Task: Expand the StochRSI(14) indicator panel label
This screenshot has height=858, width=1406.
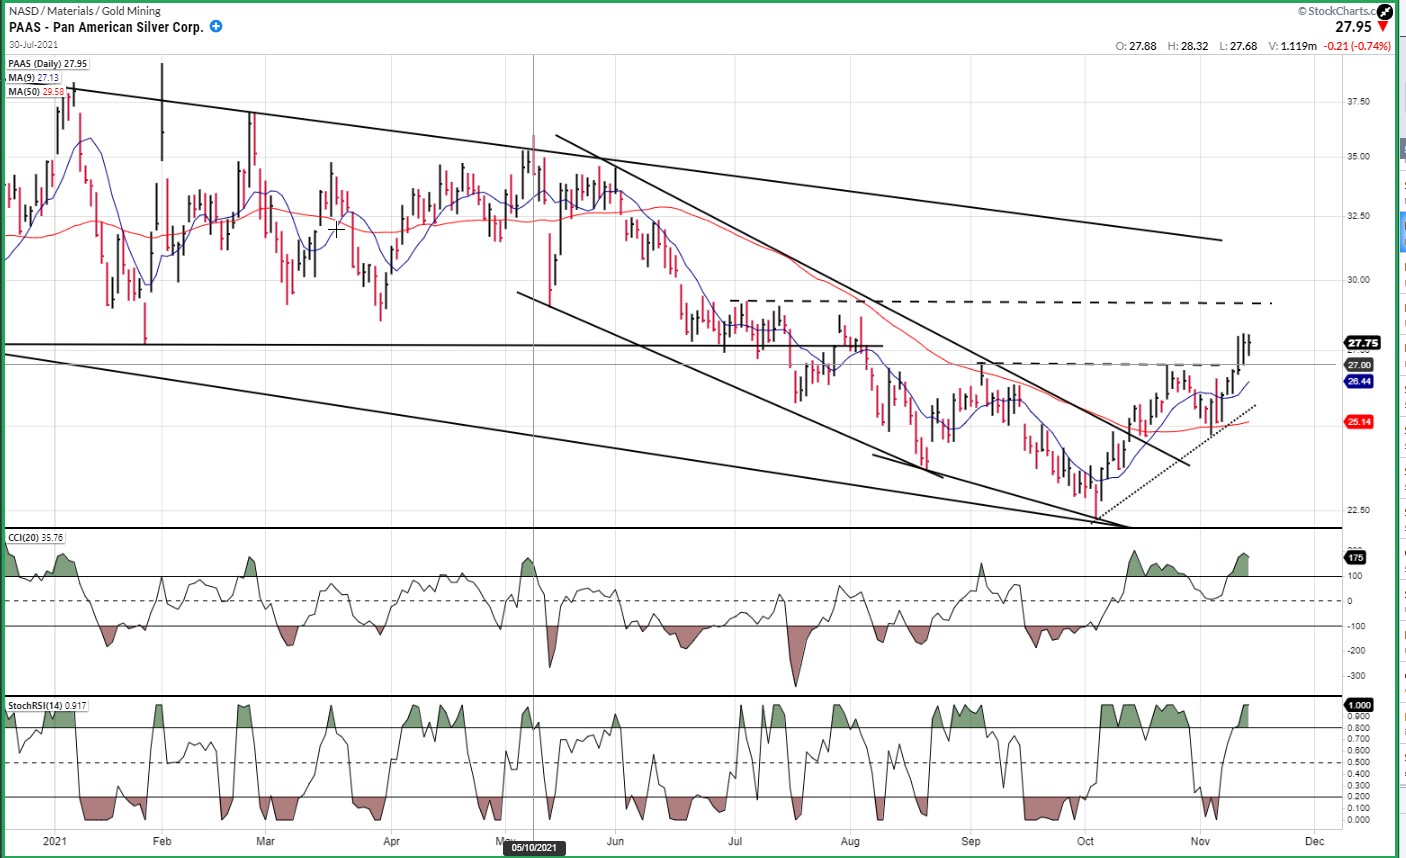Action: click(x=47, y=706)
